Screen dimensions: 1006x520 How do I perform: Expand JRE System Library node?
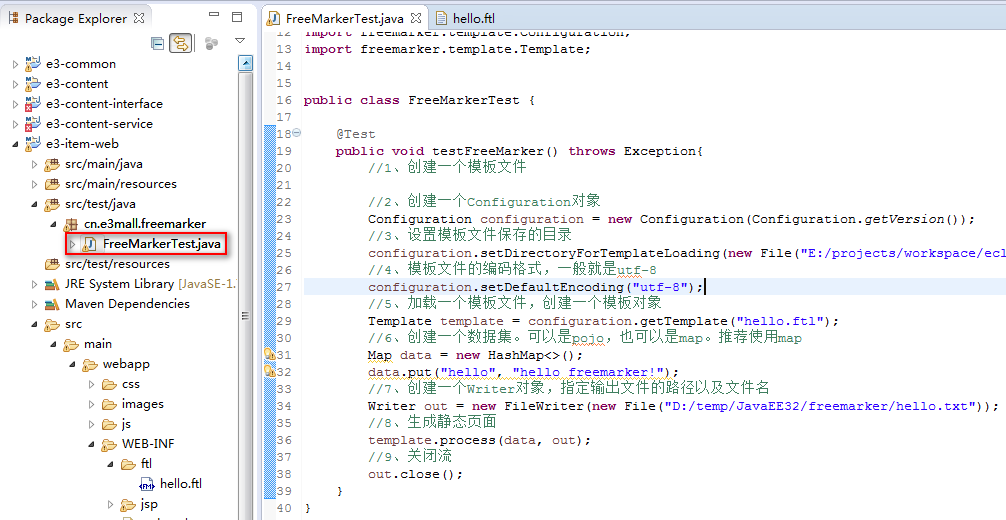pos(34,284)
